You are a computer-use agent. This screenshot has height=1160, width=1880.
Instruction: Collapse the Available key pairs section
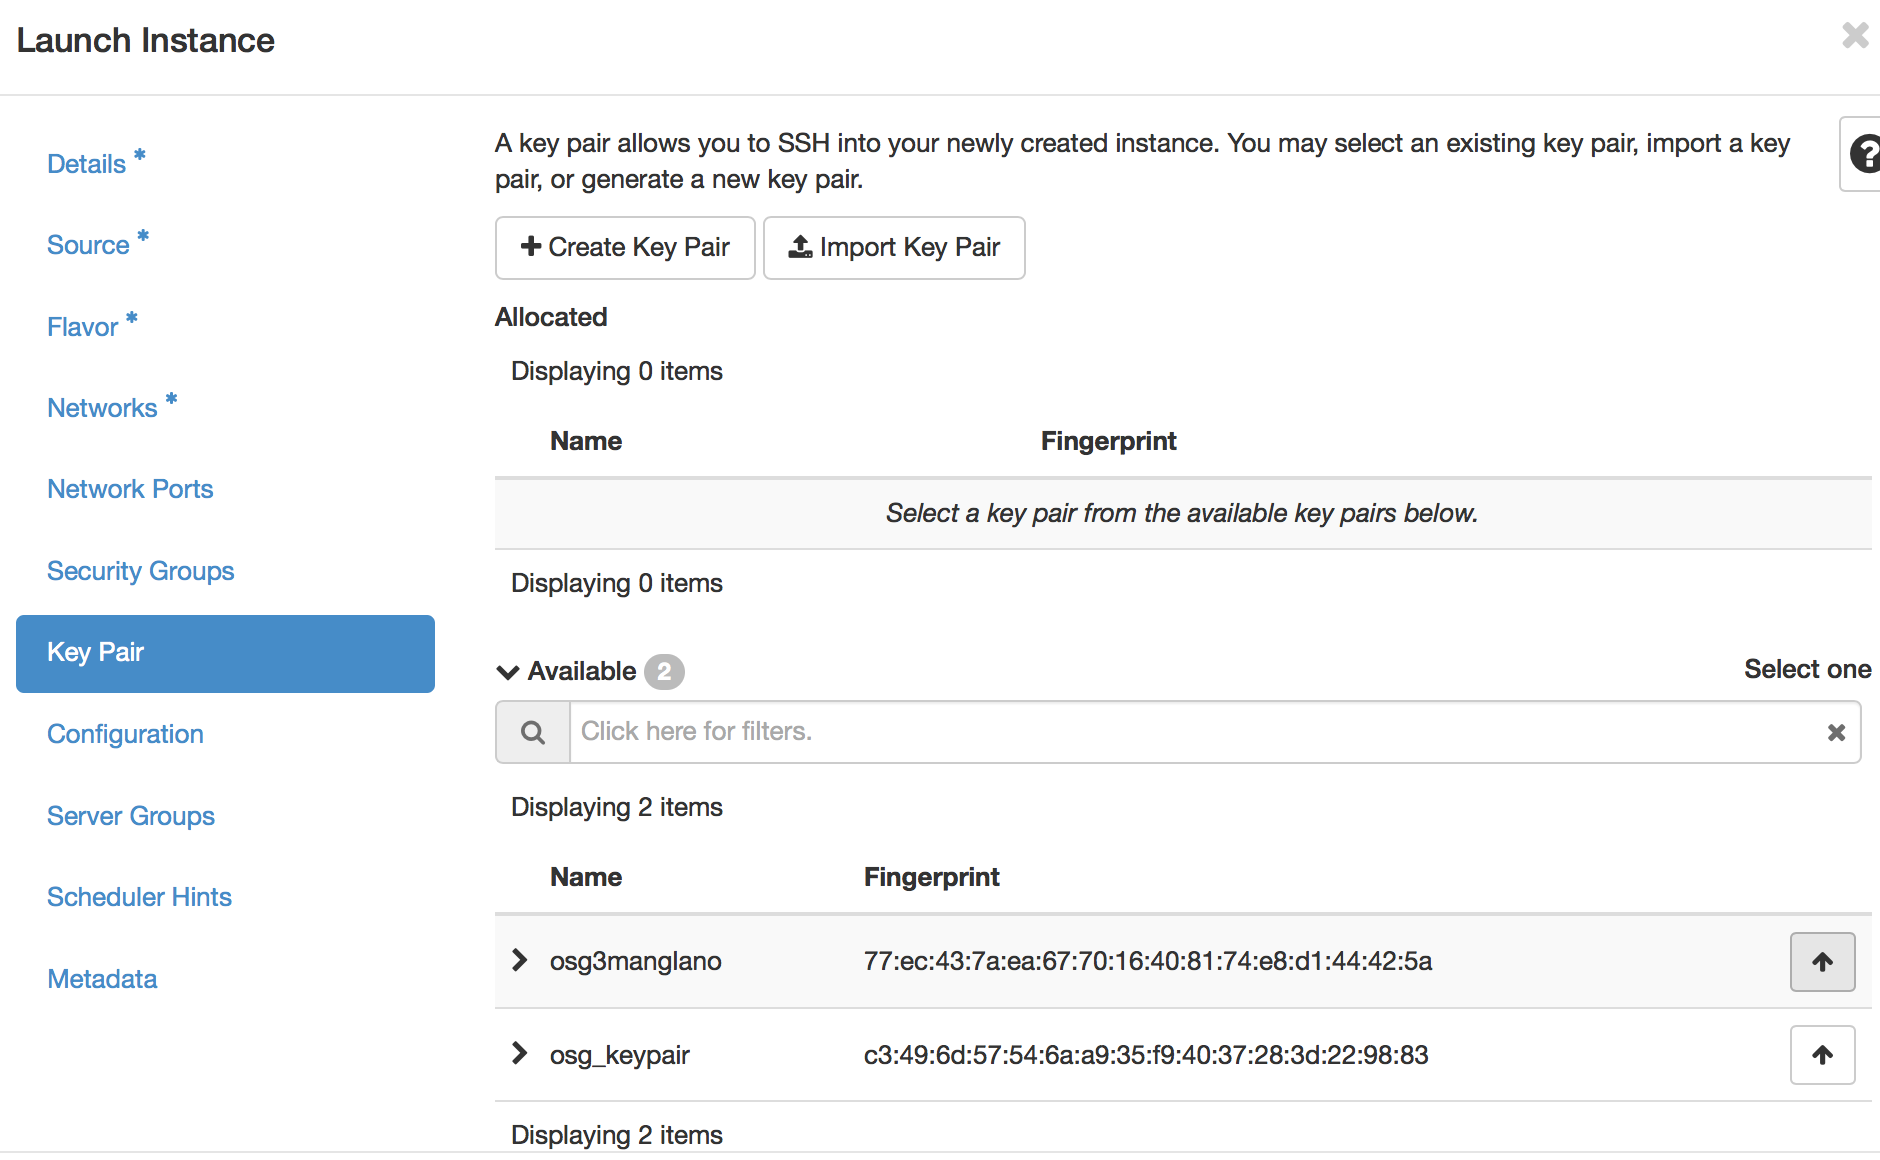(x=508, y=672)
